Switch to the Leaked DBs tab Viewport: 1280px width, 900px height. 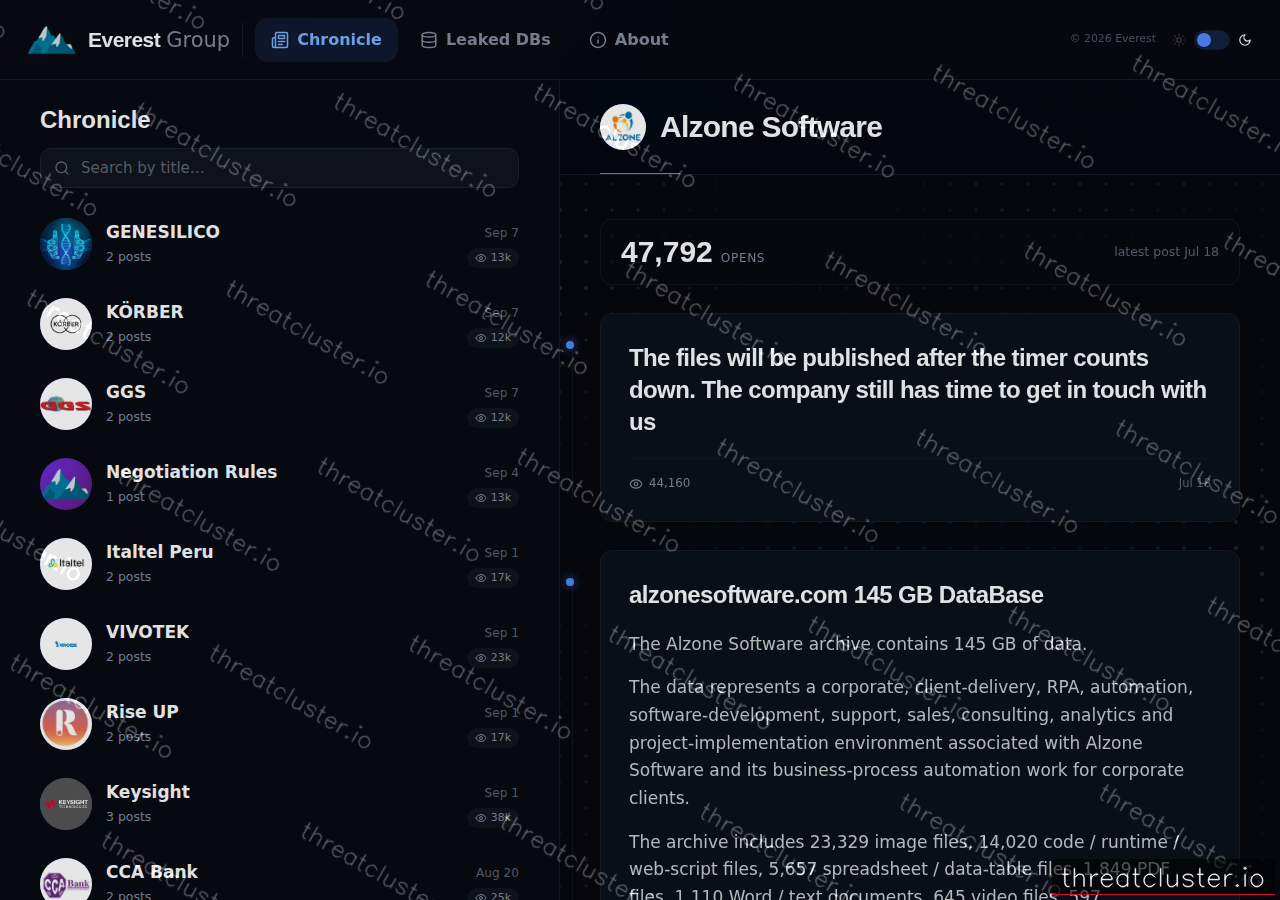click(x=485, y=40)
